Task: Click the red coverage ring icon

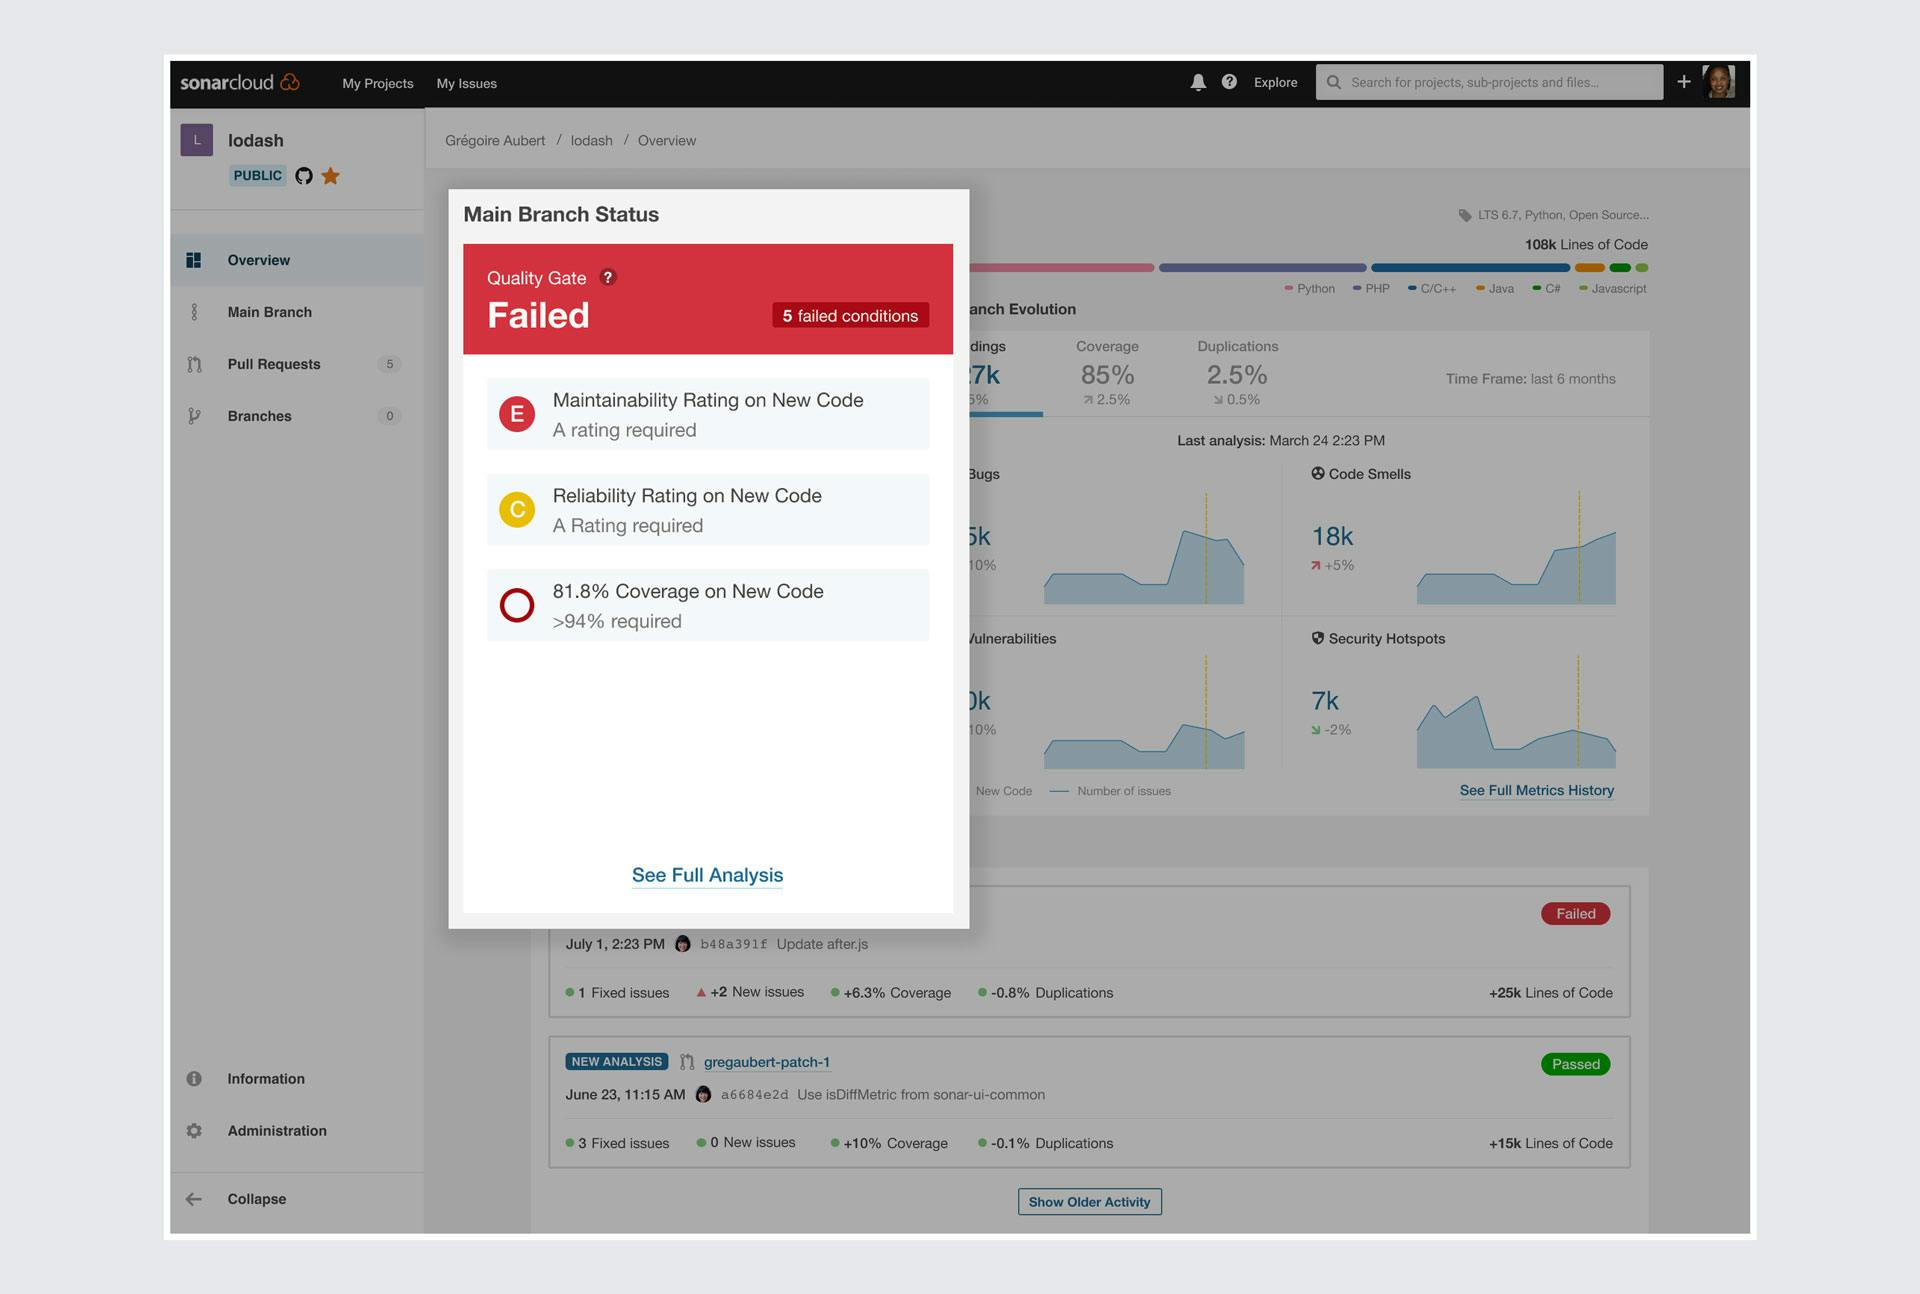Action: [x=517, y=605]
